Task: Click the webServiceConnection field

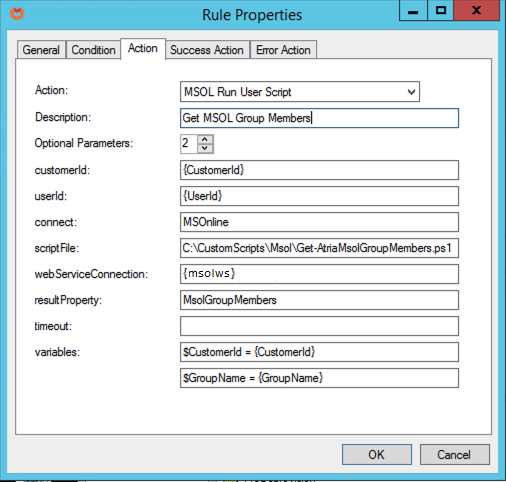Action: click(319, 274)
